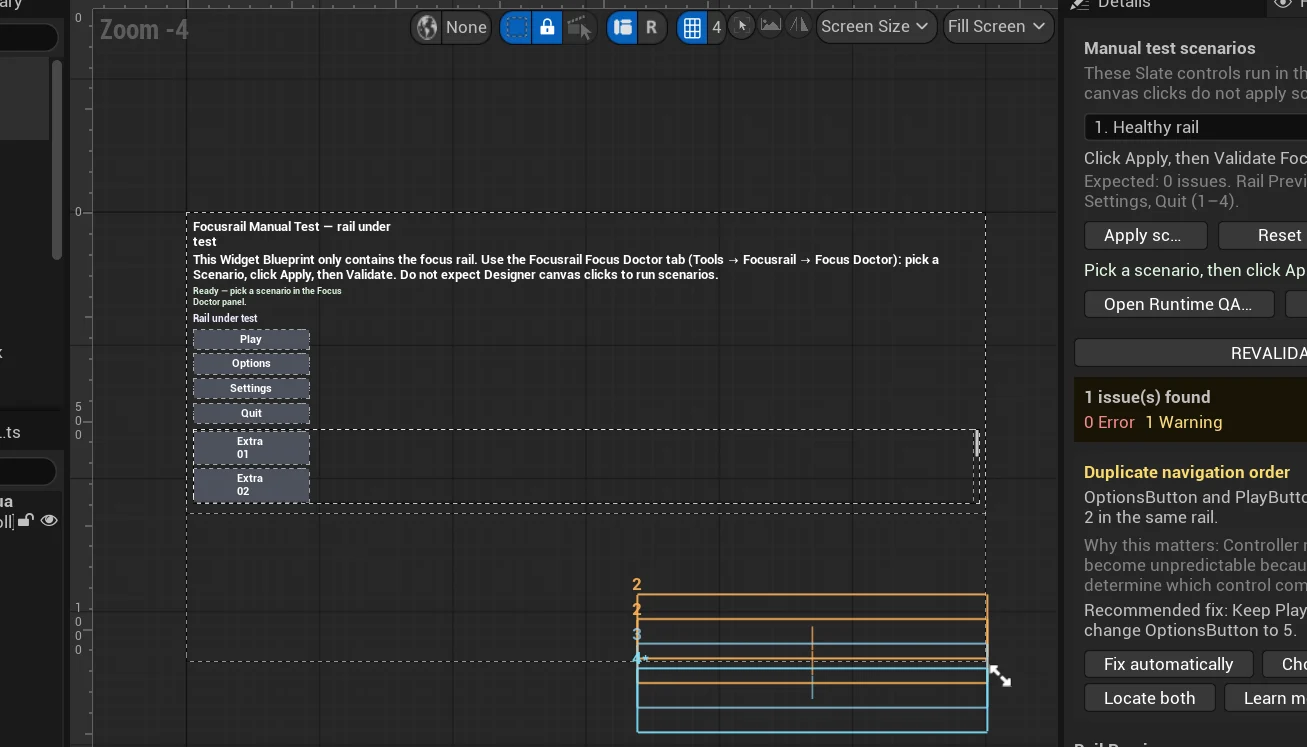Select the Extra 02 widget on canvas

coord(251,485)
